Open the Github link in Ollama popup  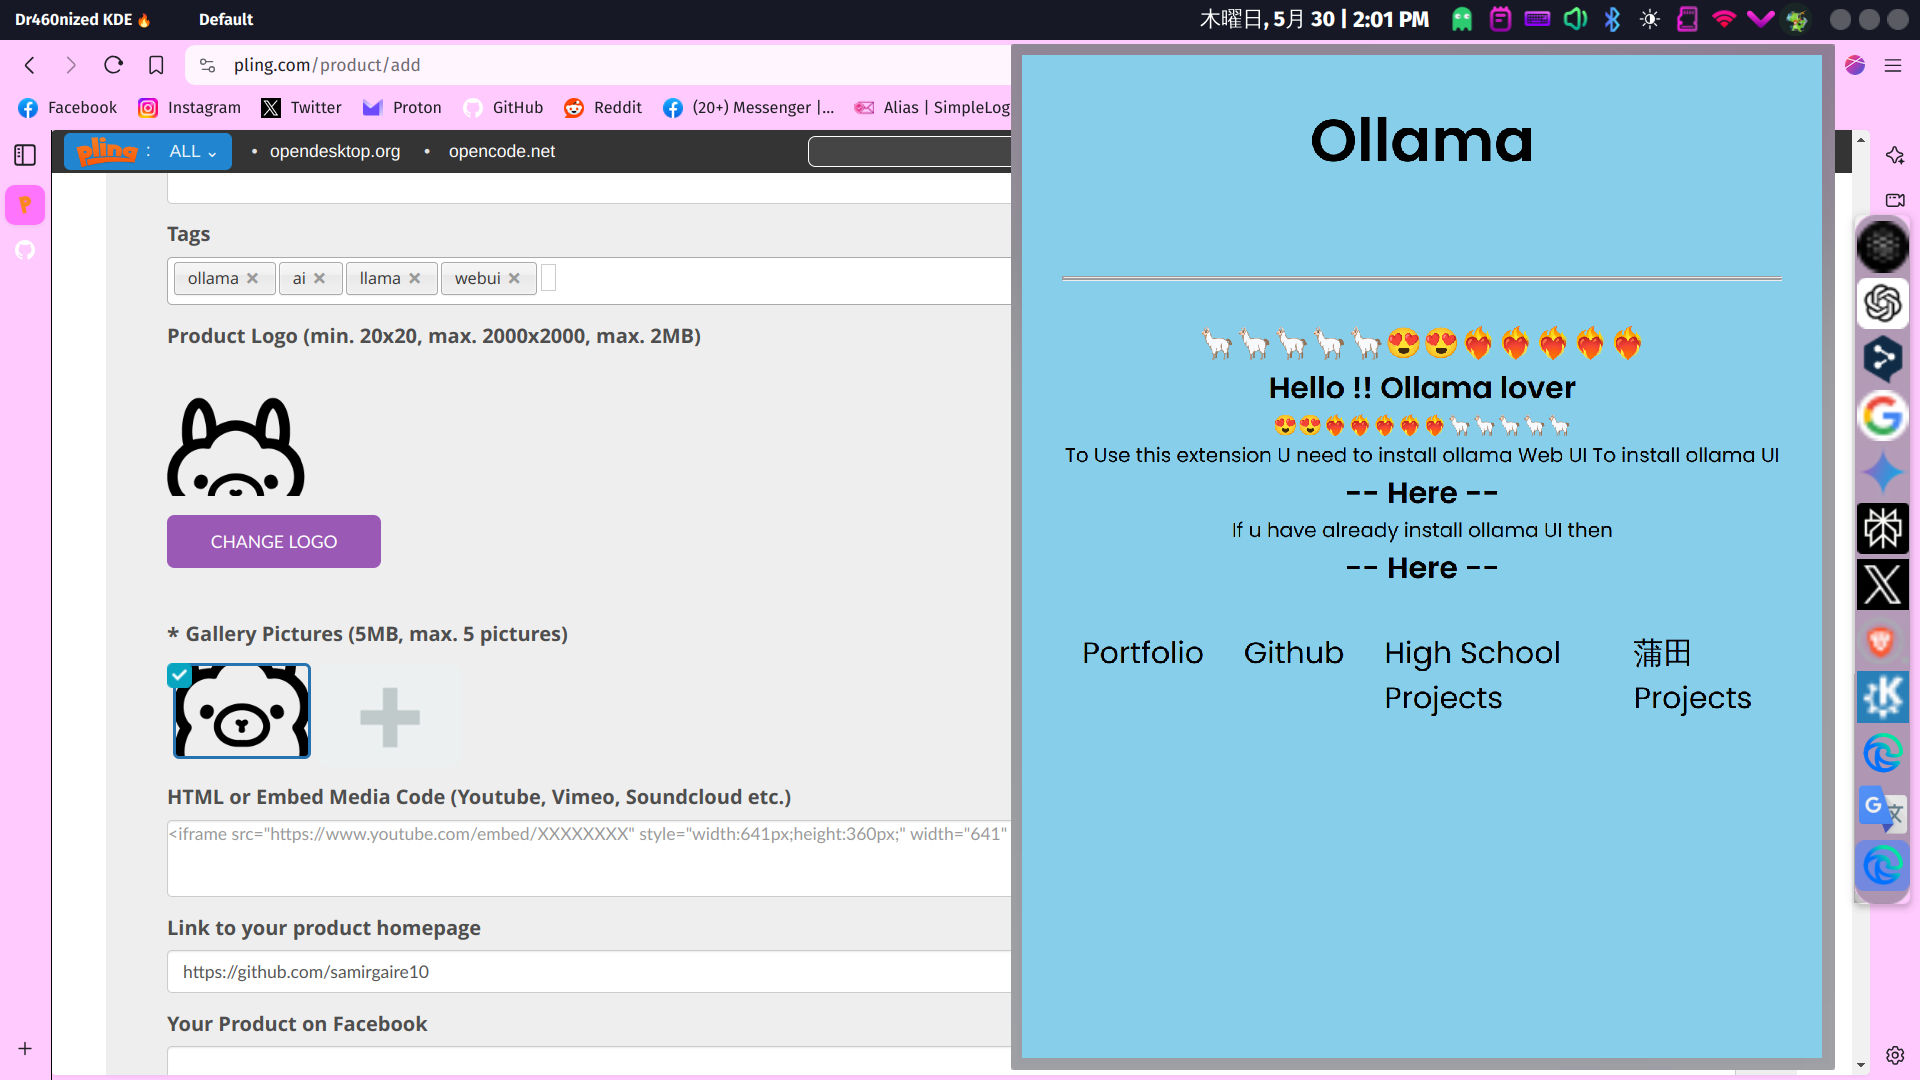pyautogui.click(x=1294, y=653)
